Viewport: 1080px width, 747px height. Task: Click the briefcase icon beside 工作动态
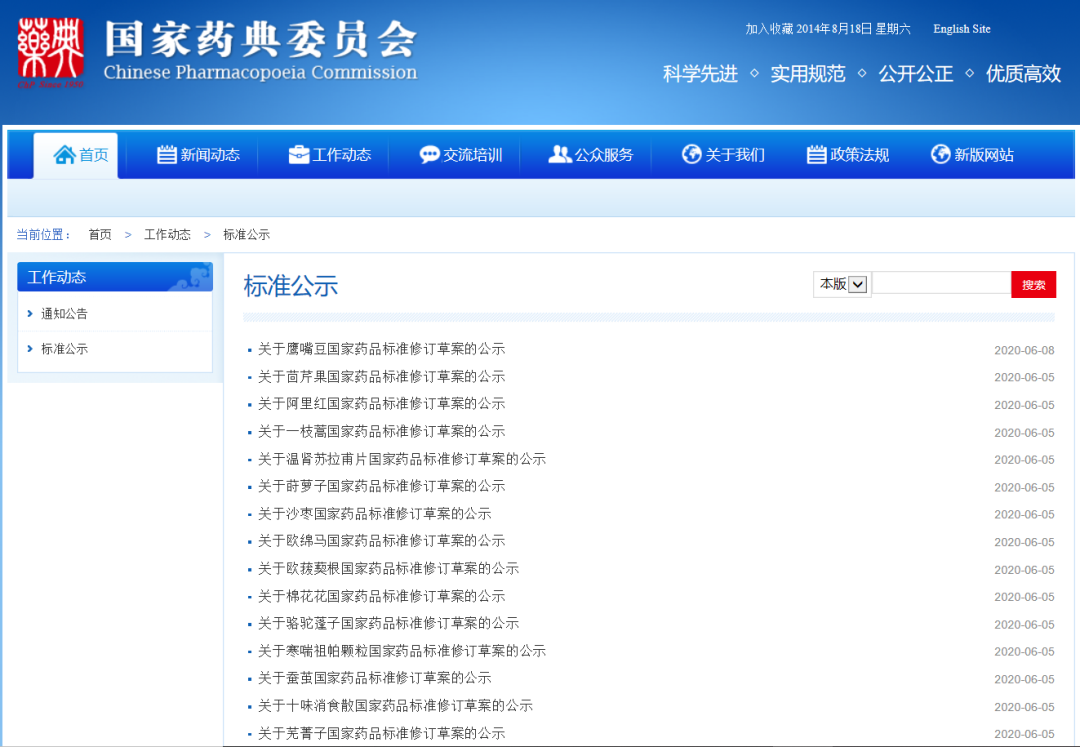(299, 155)
